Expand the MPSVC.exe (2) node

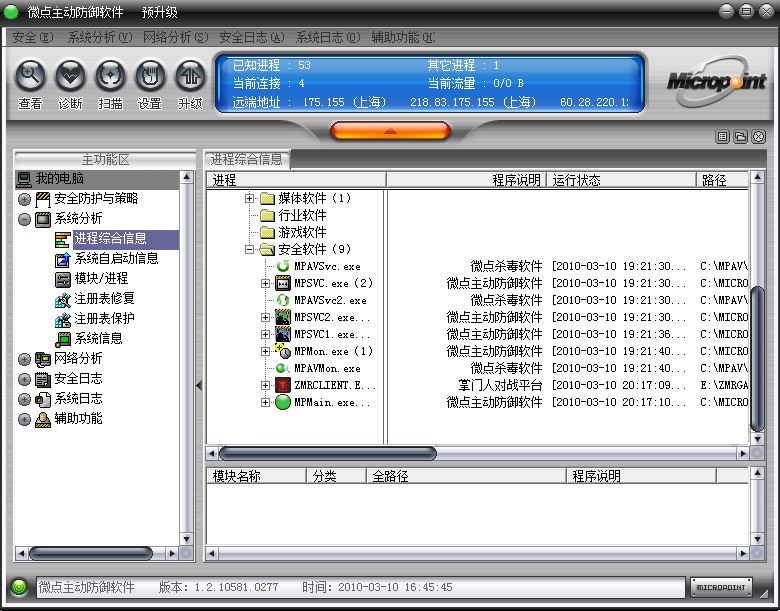point(266,283)
